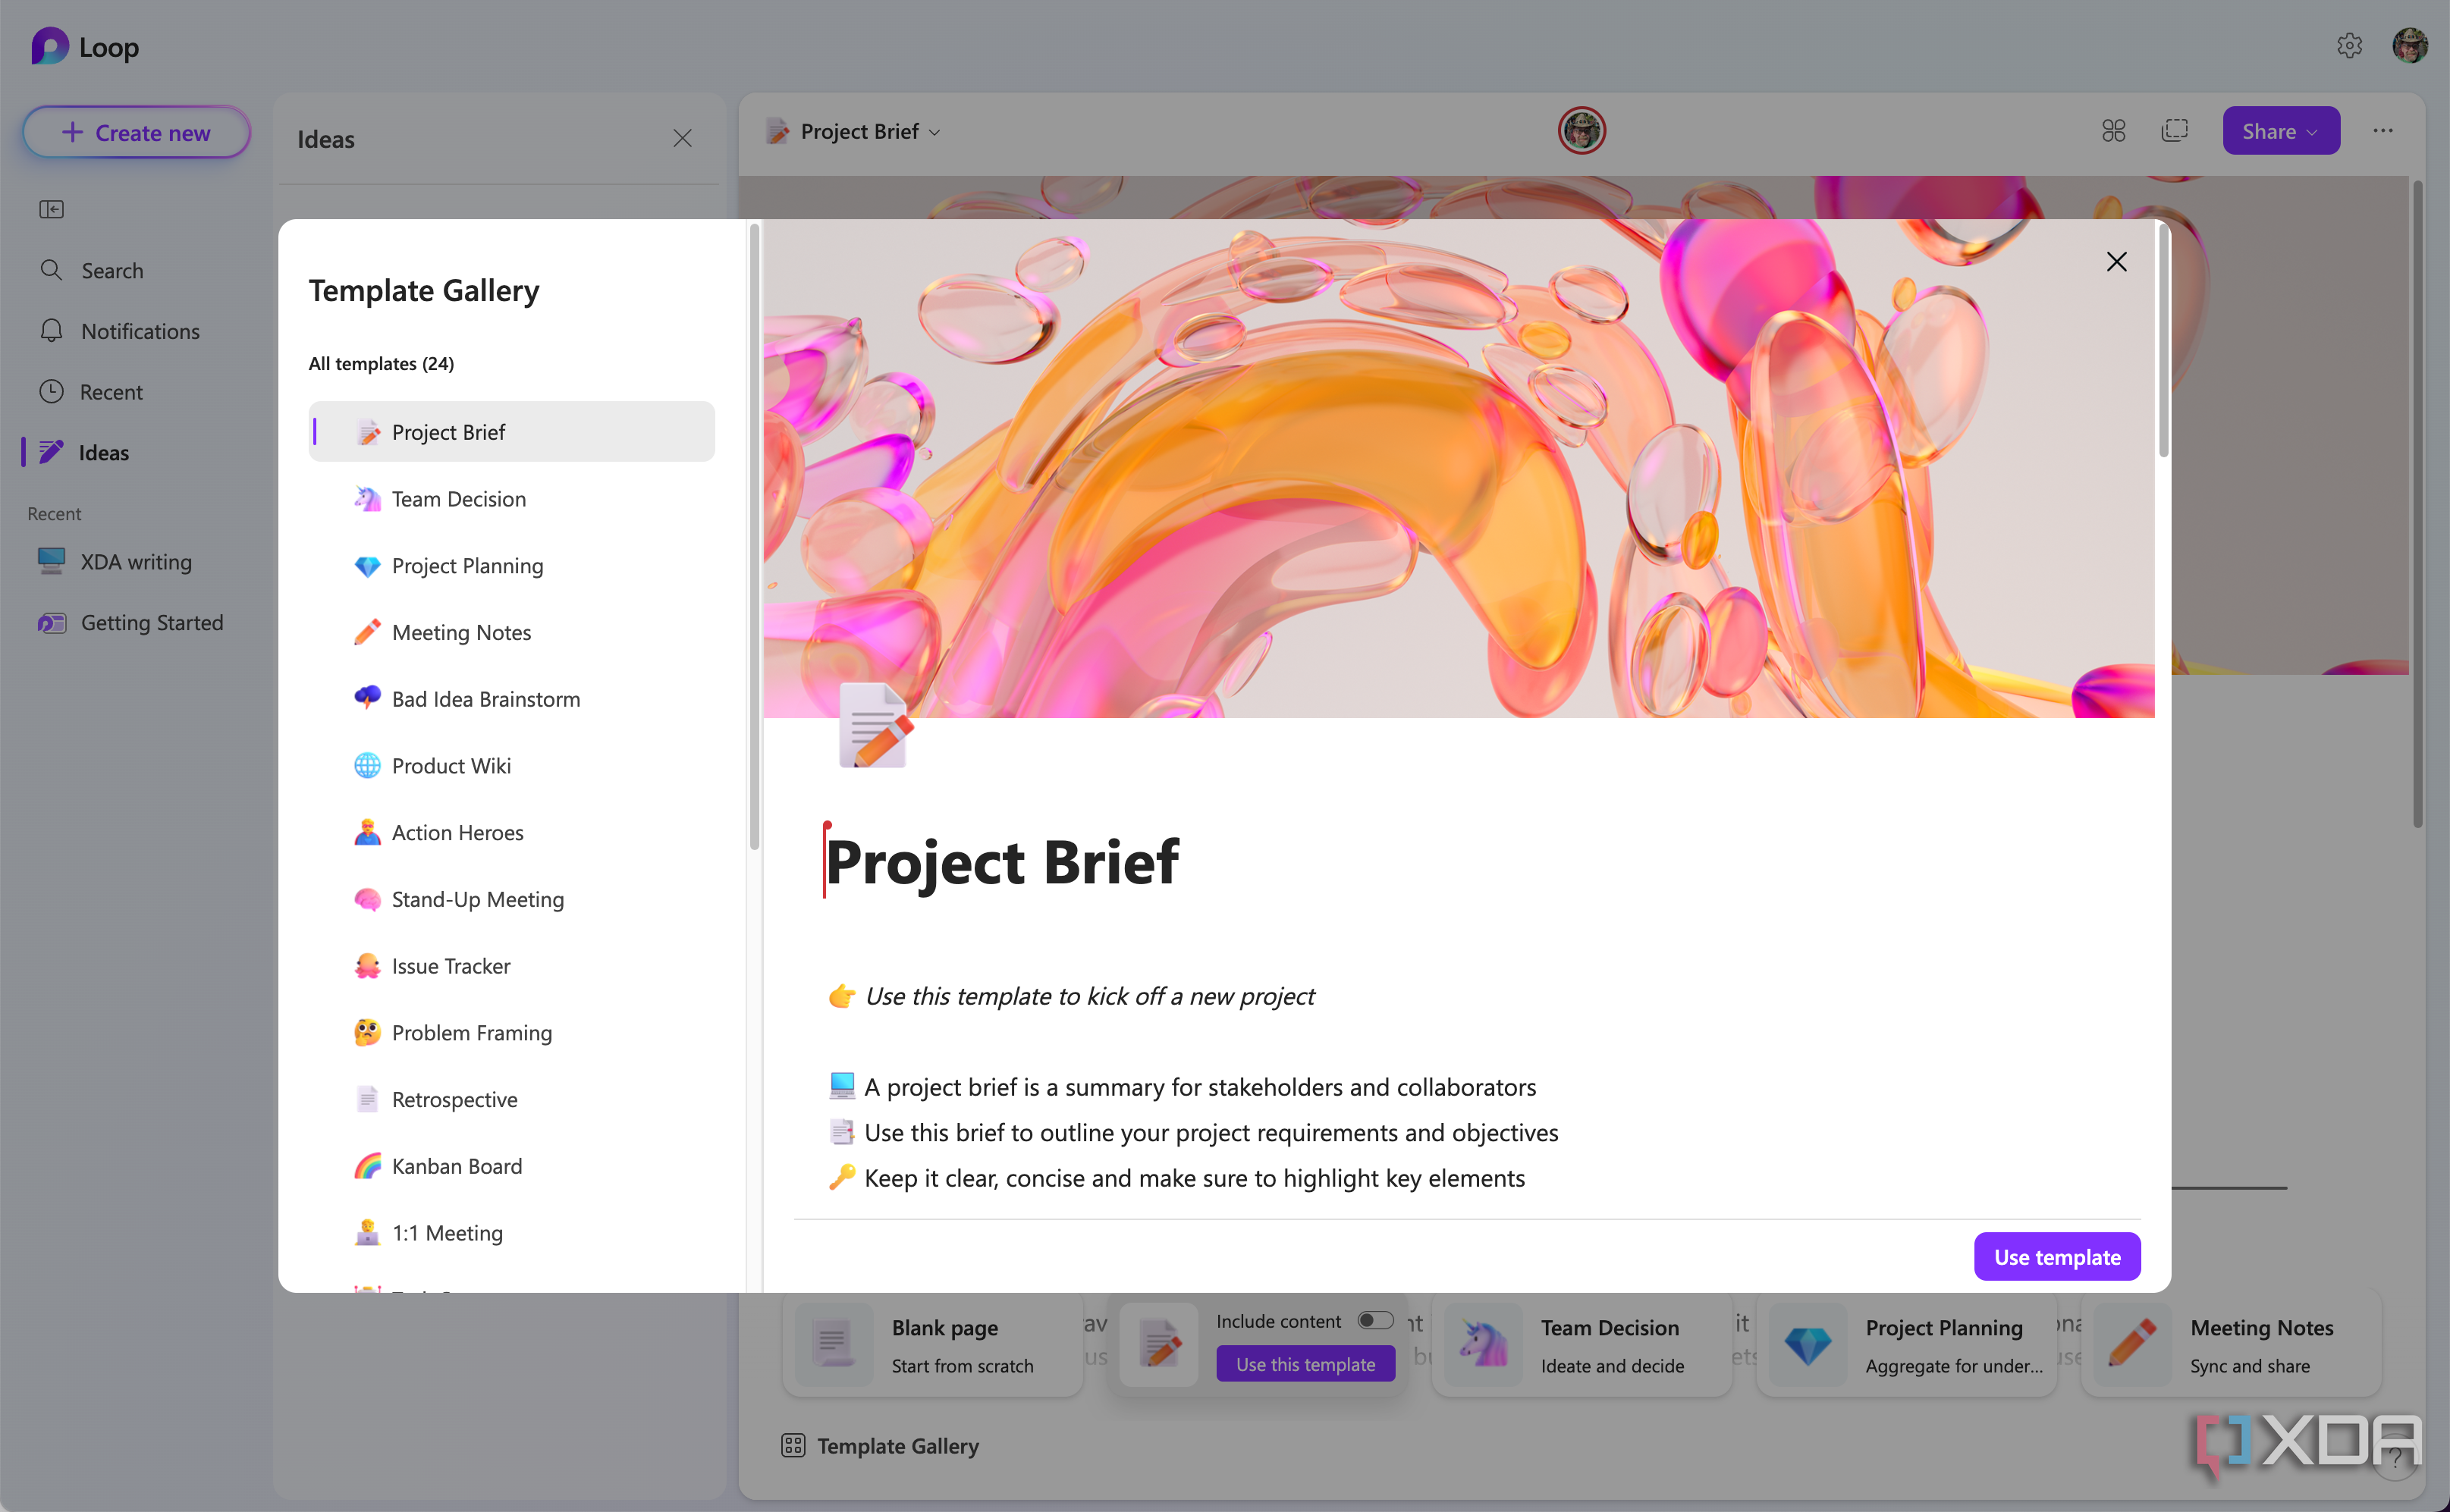Open the Share dropdown
This screenshot has height=1512, width=2450.
2280,131
